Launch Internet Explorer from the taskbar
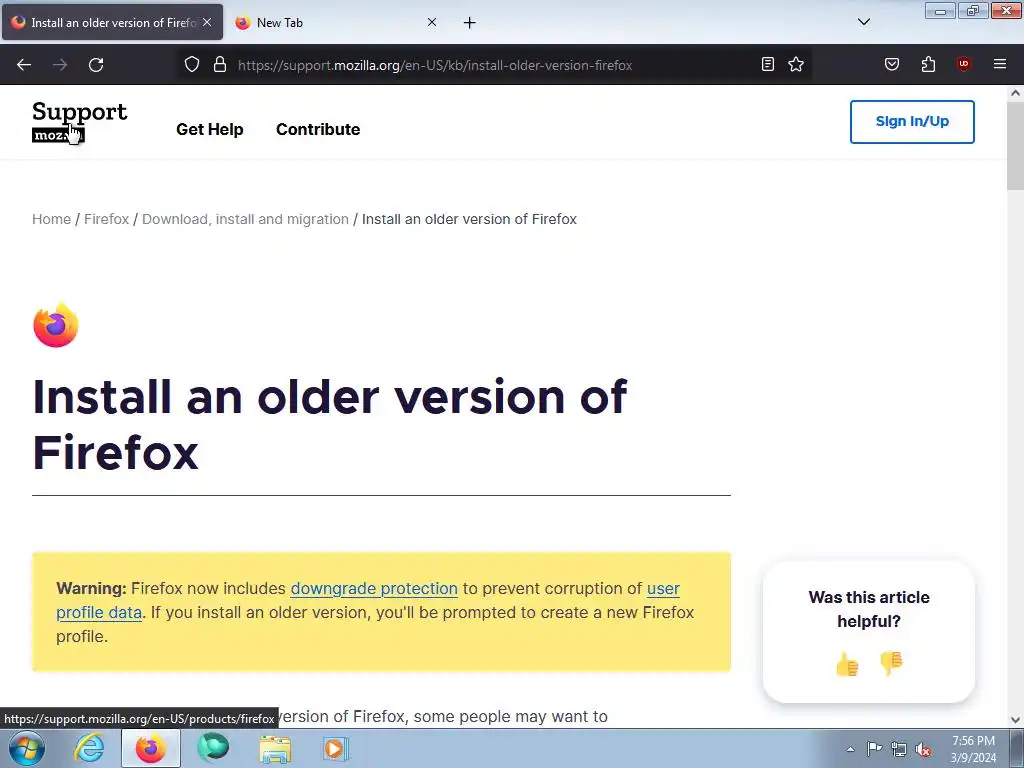Image resolution: width=1024 pixels, height=768 pixels. (89, 748)
